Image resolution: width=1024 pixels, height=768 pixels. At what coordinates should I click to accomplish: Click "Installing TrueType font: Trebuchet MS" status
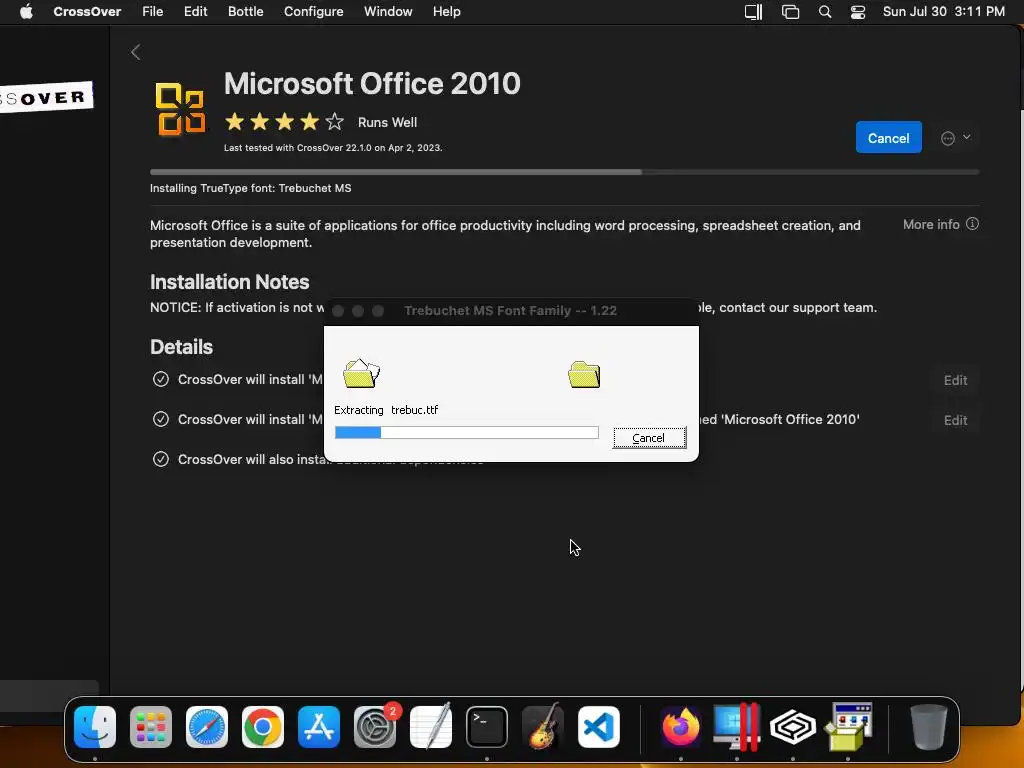250,188
